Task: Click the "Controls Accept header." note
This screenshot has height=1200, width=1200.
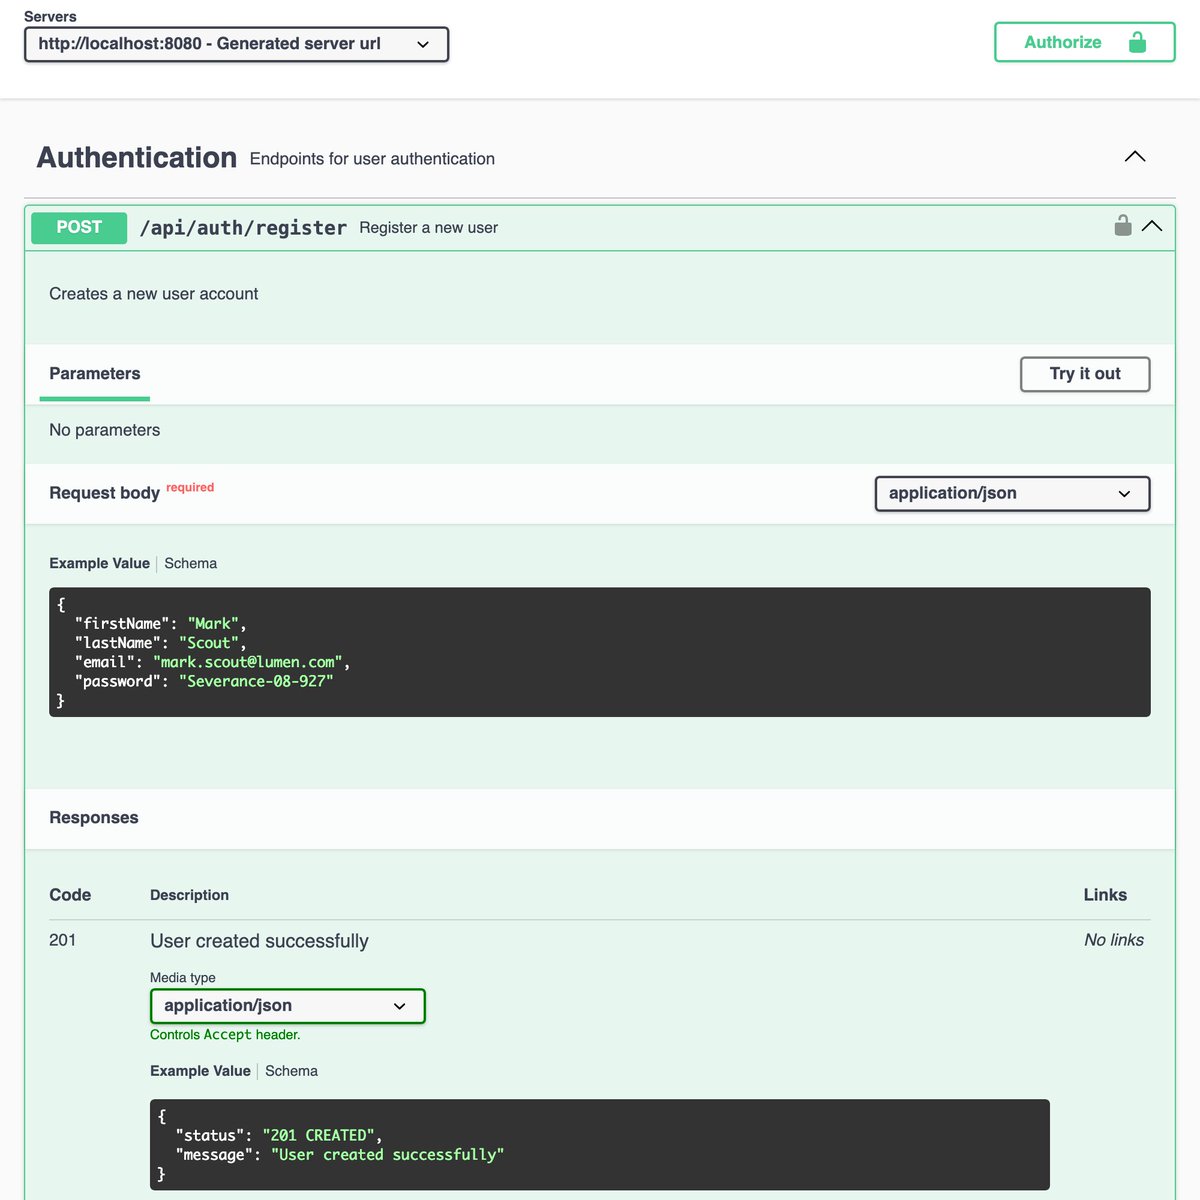Action: (225, 1035)
